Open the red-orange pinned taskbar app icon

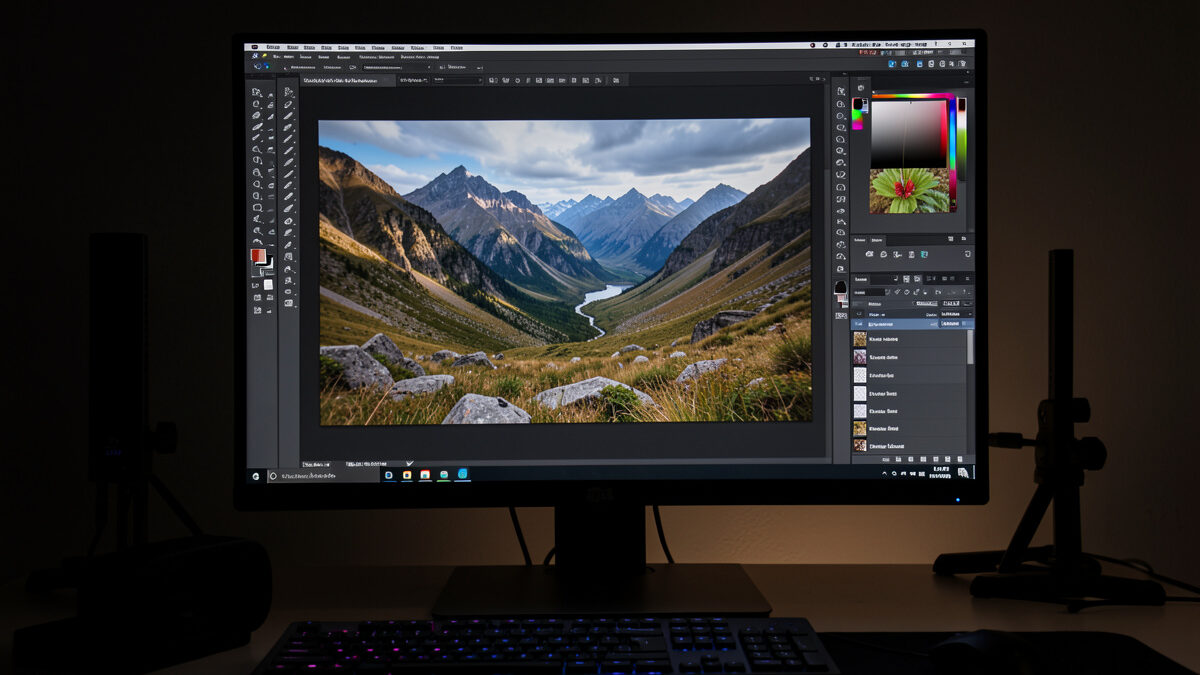coord(425,475)
